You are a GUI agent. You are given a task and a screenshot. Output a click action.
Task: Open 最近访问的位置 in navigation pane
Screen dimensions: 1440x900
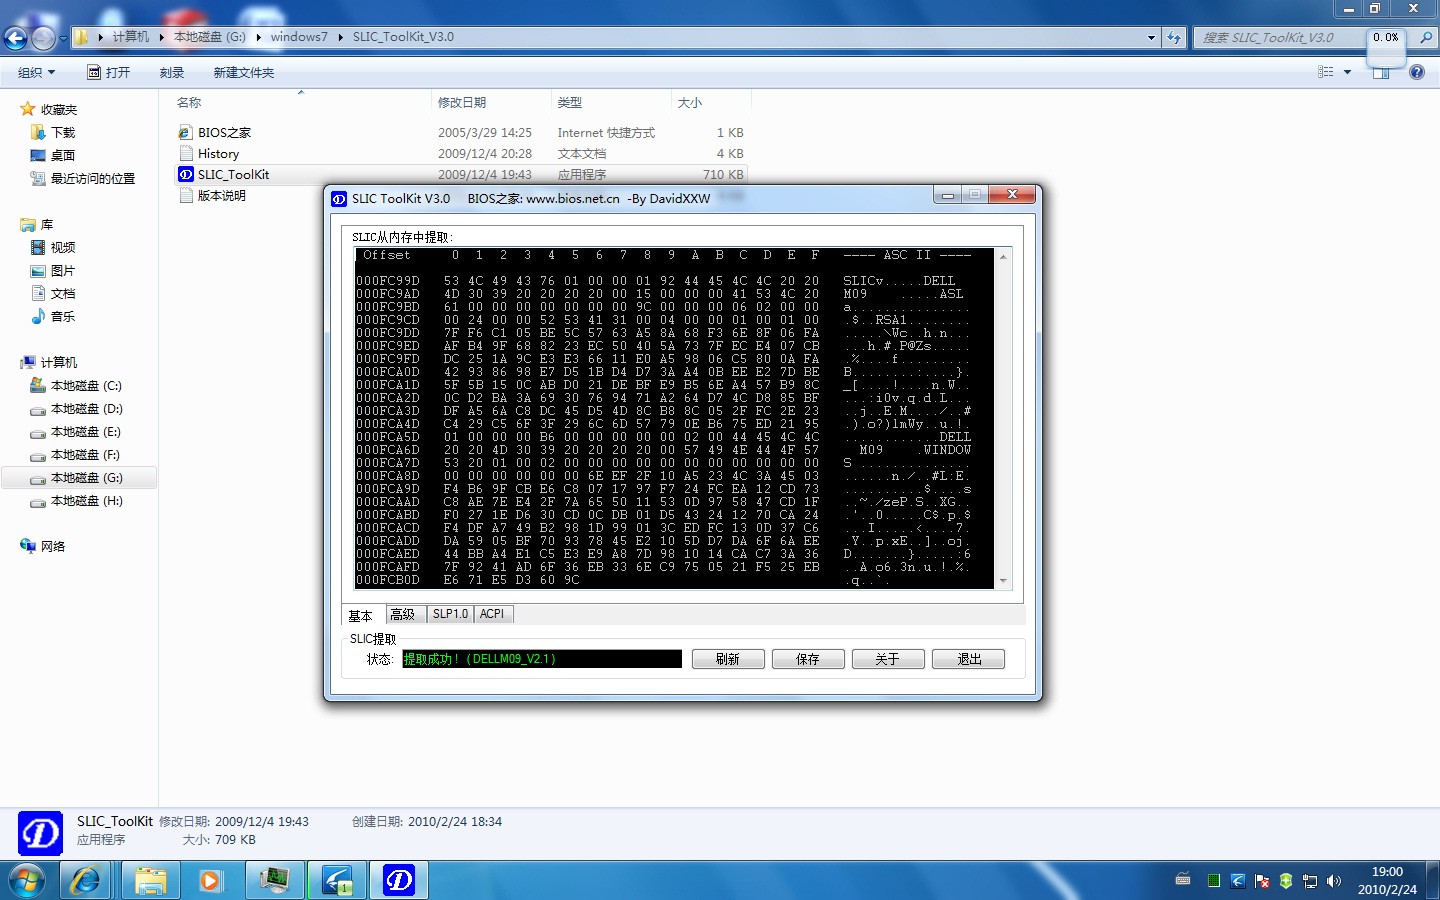[92, 178]
